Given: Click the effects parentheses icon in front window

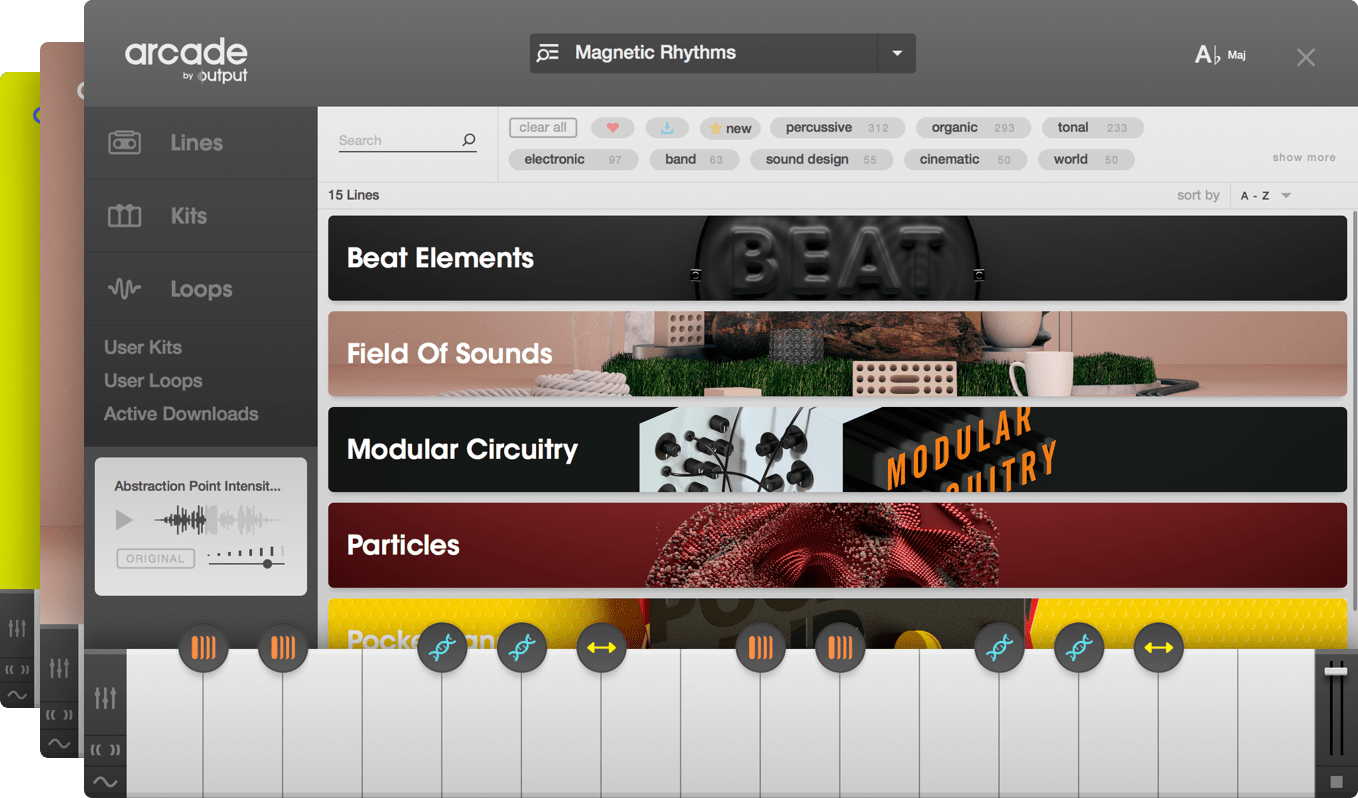Looking at the screenshot, I should [x=105, y=749].
